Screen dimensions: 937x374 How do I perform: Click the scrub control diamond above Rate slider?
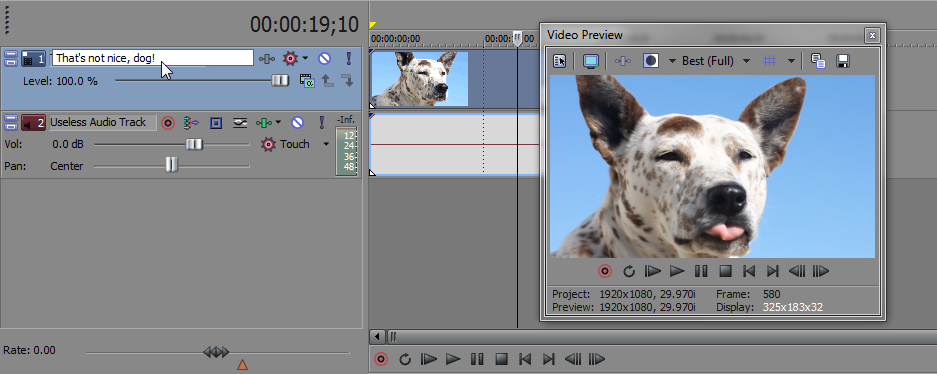coord(216,352)
